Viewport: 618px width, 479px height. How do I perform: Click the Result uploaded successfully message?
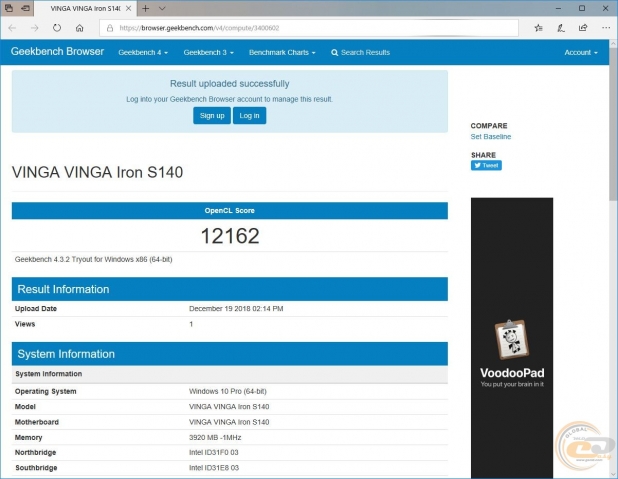pyautogui.click(x=230, y=84)
